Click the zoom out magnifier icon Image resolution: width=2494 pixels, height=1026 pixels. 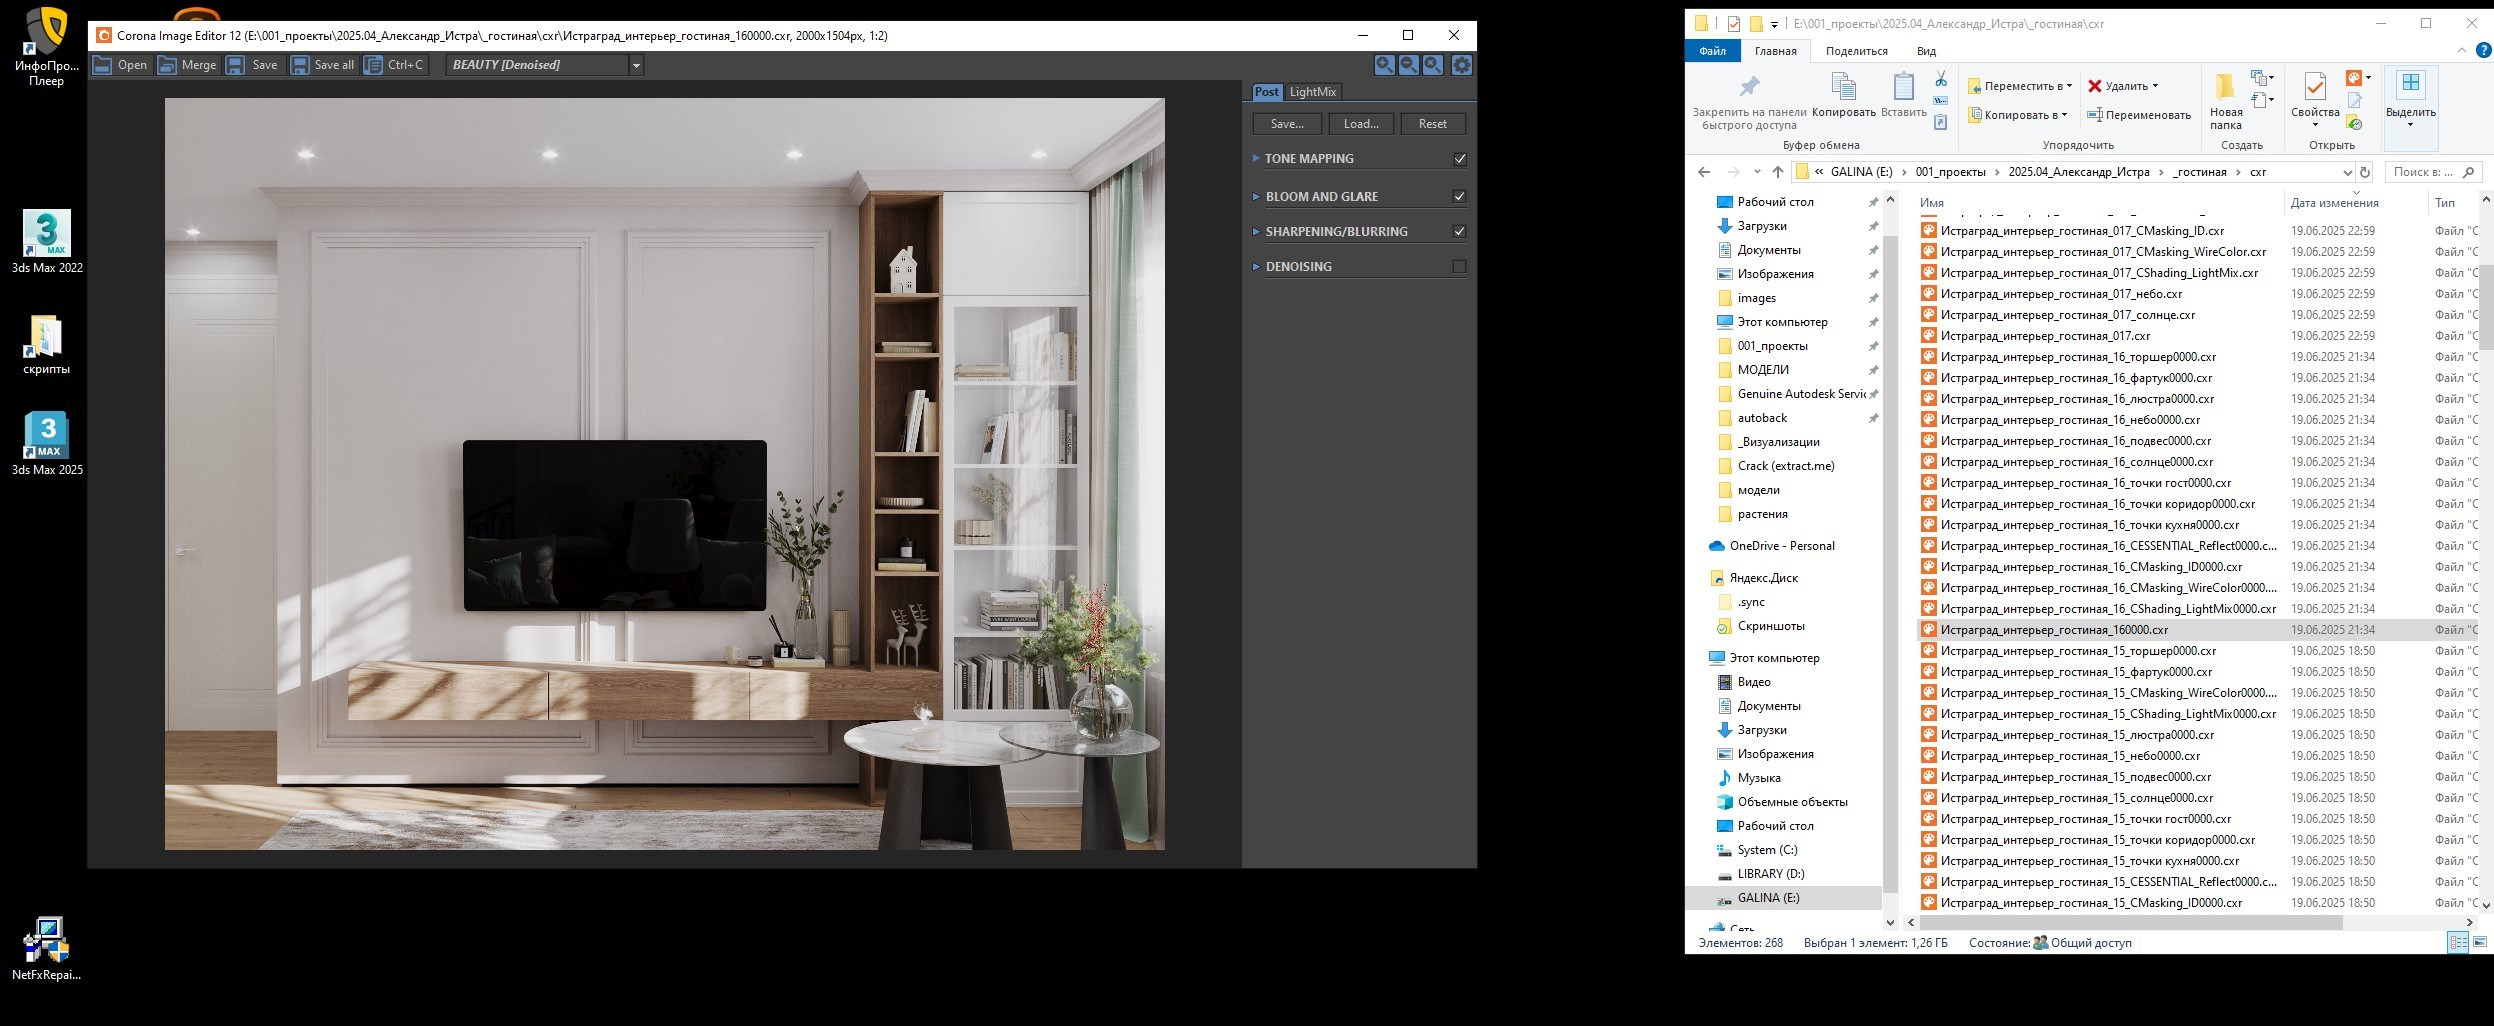click(x=1408, y=65)
